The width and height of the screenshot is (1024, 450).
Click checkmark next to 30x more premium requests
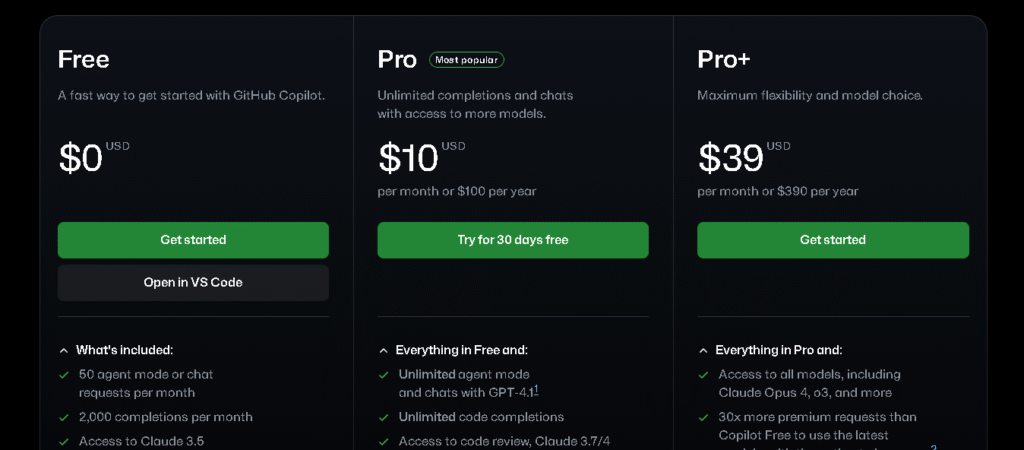(704, 417)
